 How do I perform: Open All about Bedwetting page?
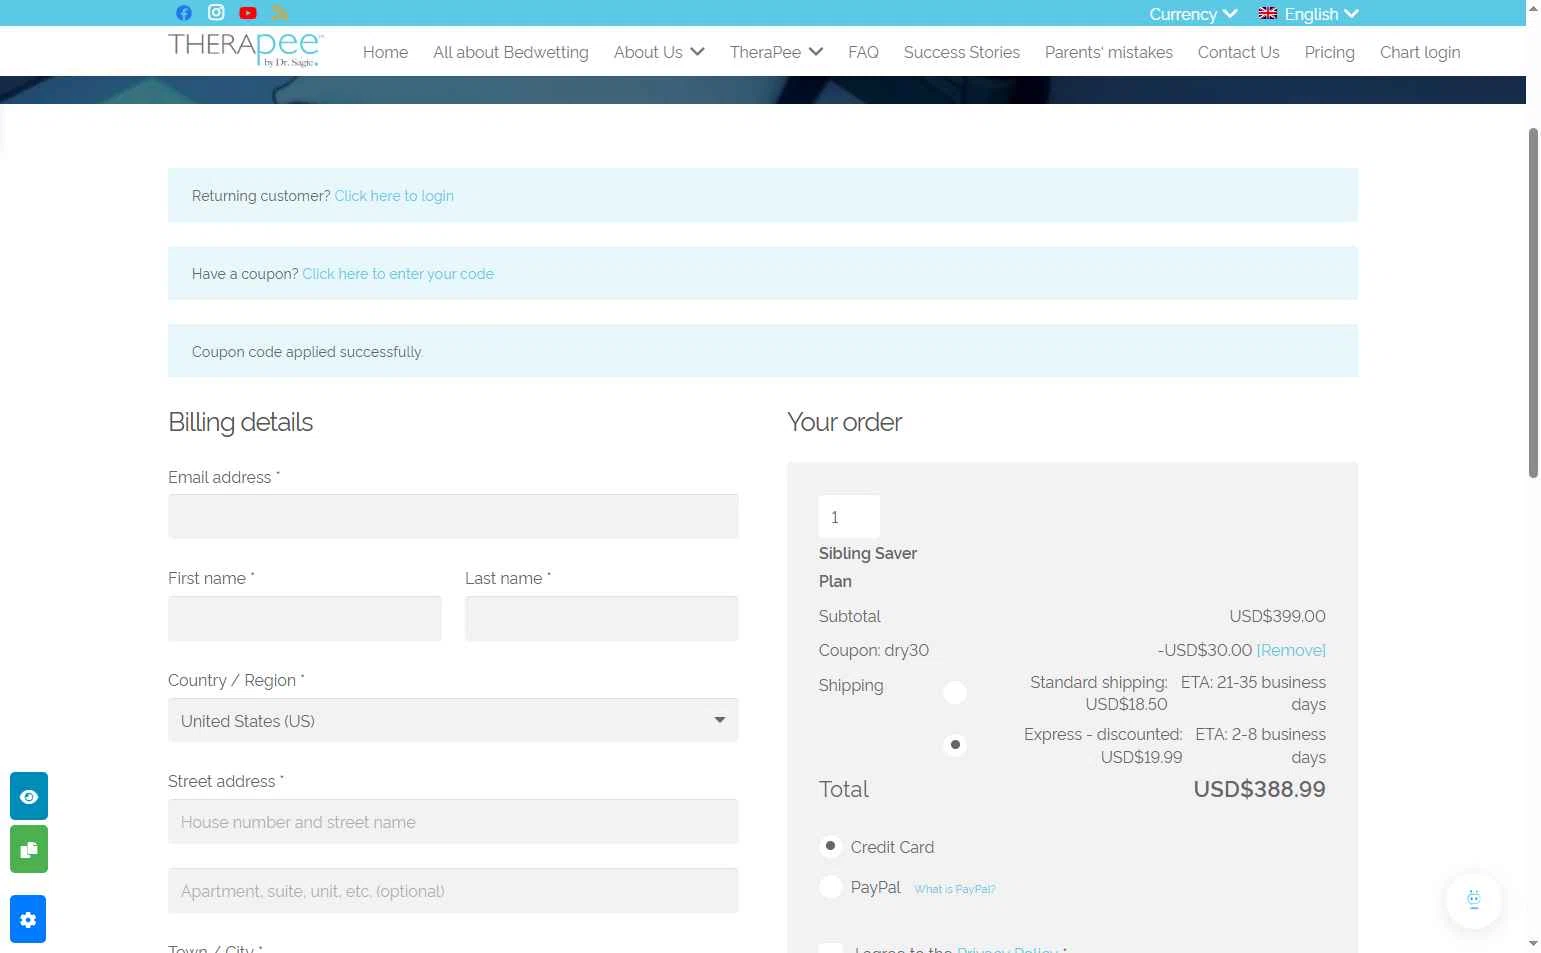[511, 52]
